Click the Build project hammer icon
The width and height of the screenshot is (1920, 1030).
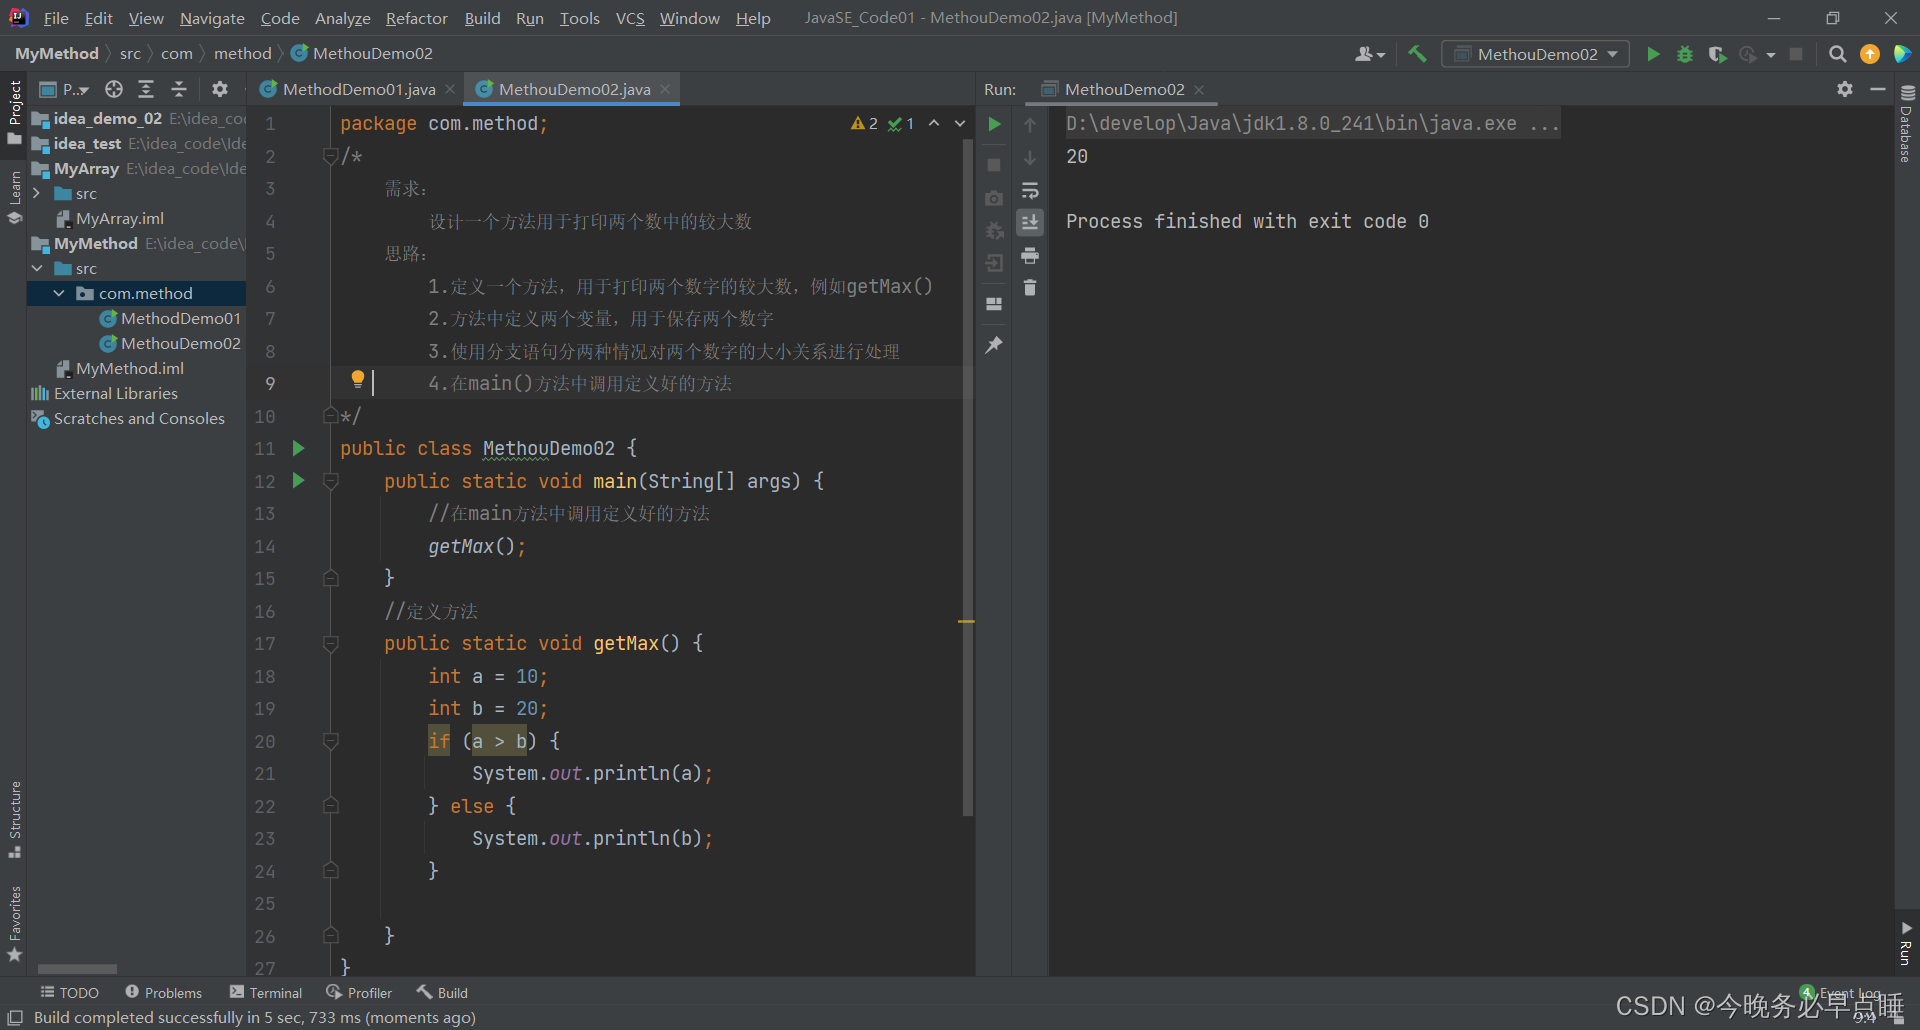1417,54
